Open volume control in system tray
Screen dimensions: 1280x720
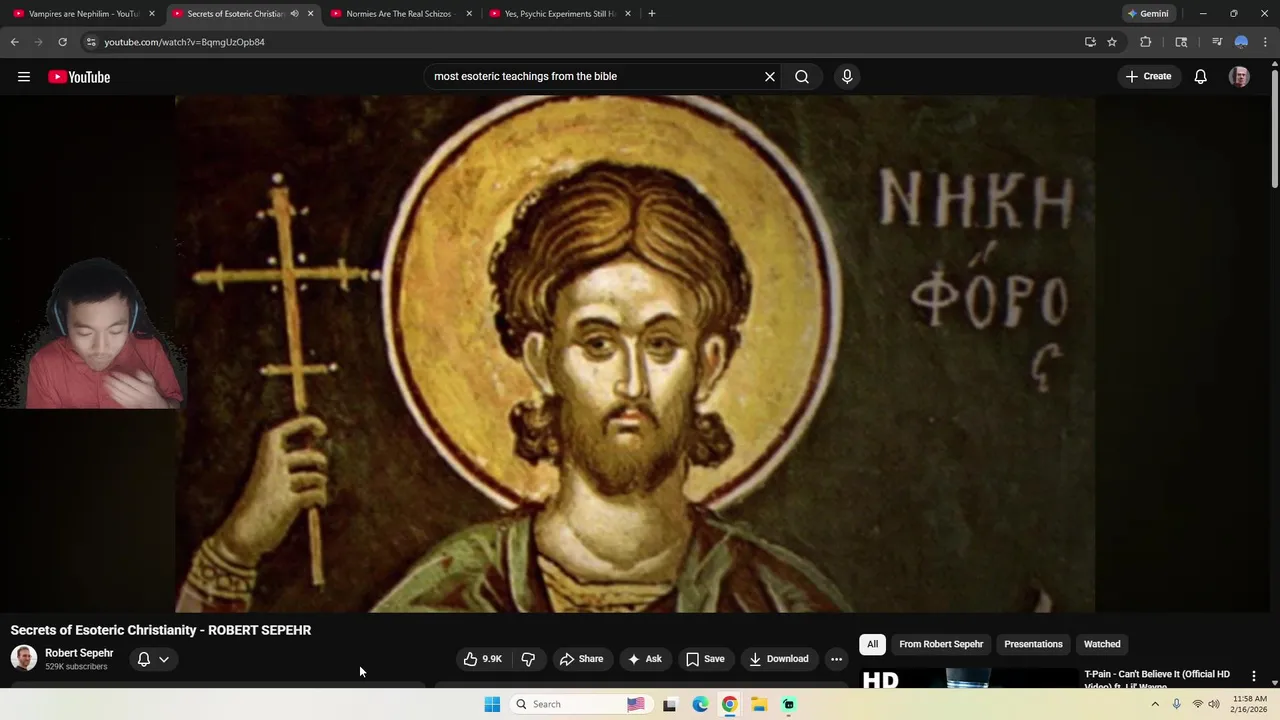(x=1214, y=704)
